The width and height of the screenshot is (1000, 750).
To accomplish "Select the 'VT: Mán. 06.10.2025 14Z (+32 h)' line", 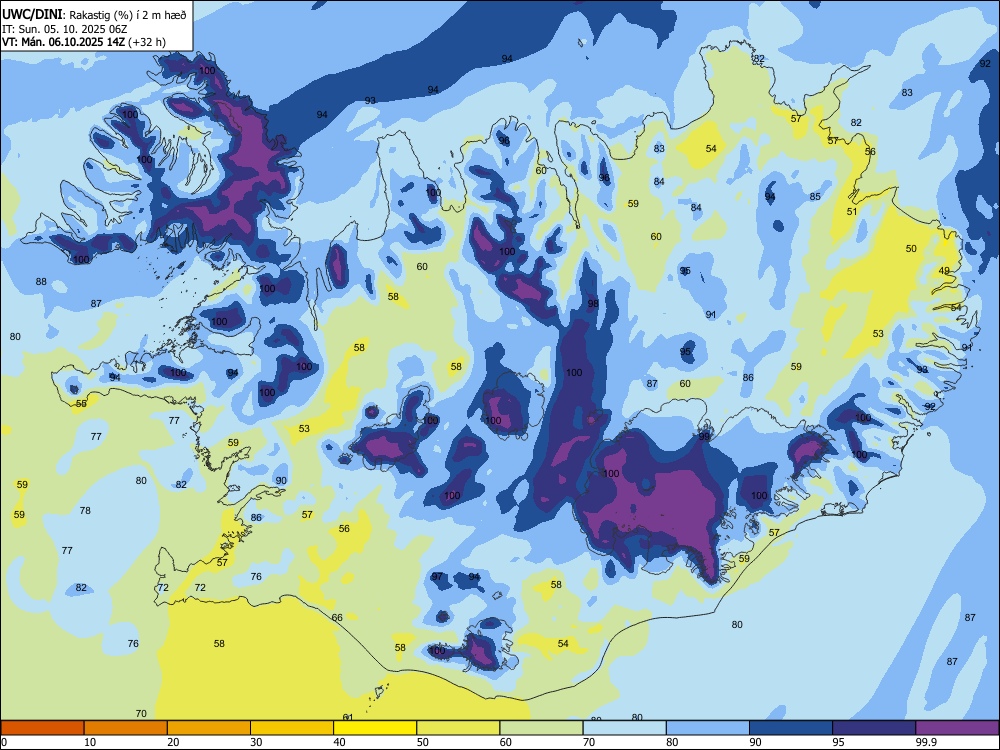I will click(x=84, y=42).
